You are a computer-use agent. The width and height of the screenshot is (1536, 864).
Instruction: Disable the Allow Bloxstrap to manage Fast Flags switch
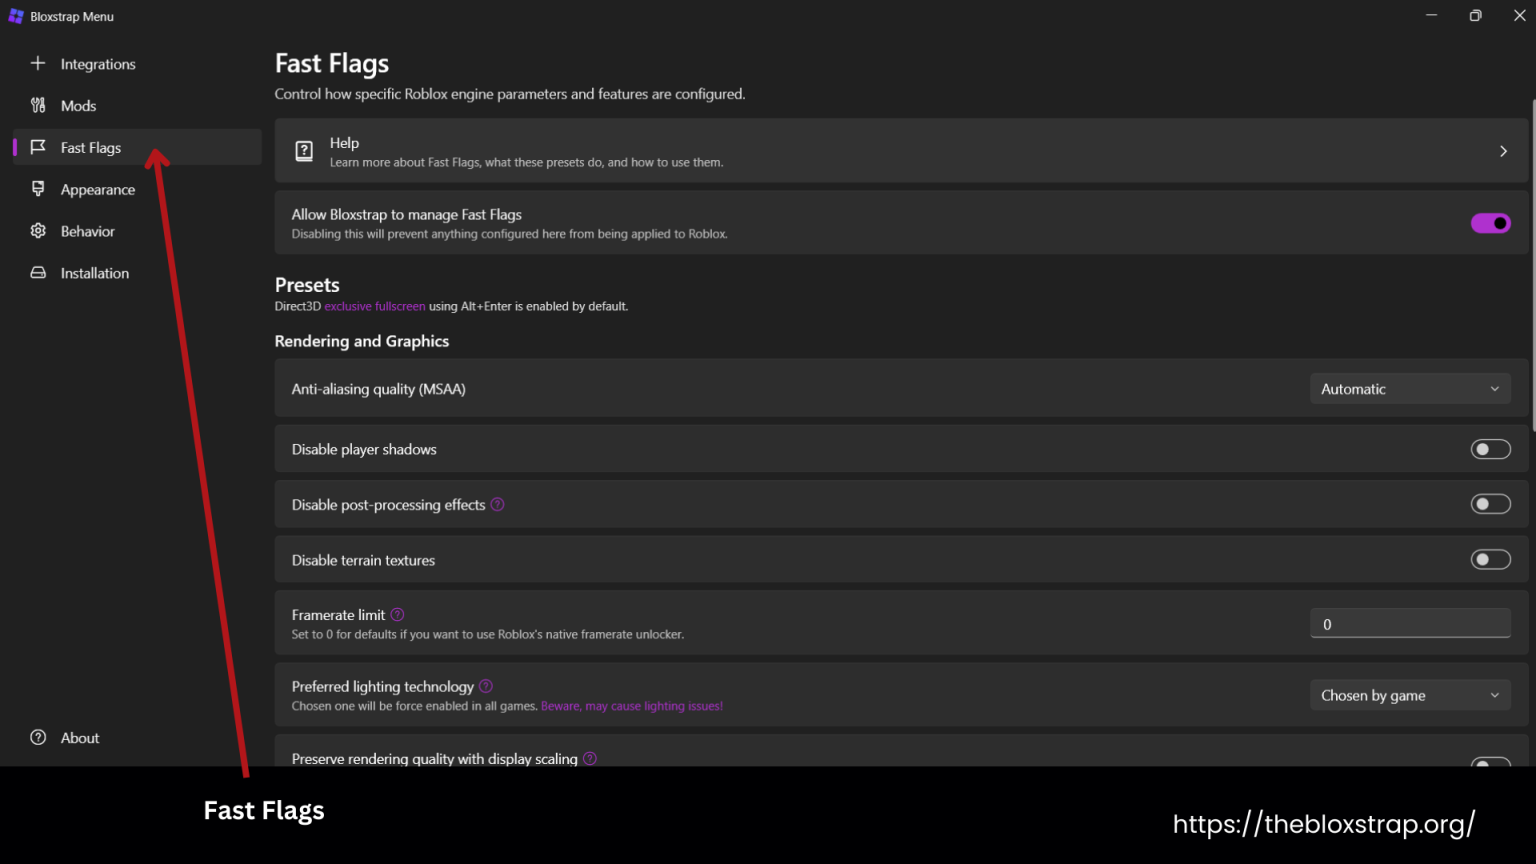[1490, 223]
